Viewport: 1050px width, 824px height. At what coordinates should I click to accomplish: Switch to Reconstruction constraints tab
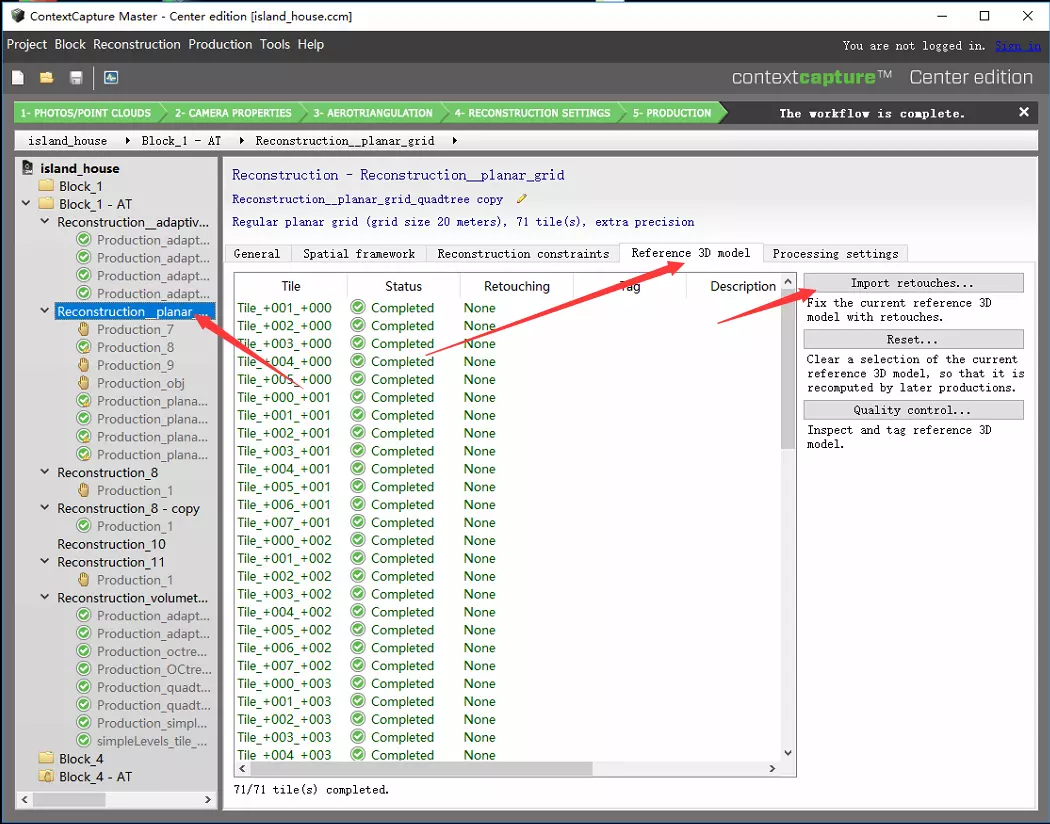(x=523, y=254)
